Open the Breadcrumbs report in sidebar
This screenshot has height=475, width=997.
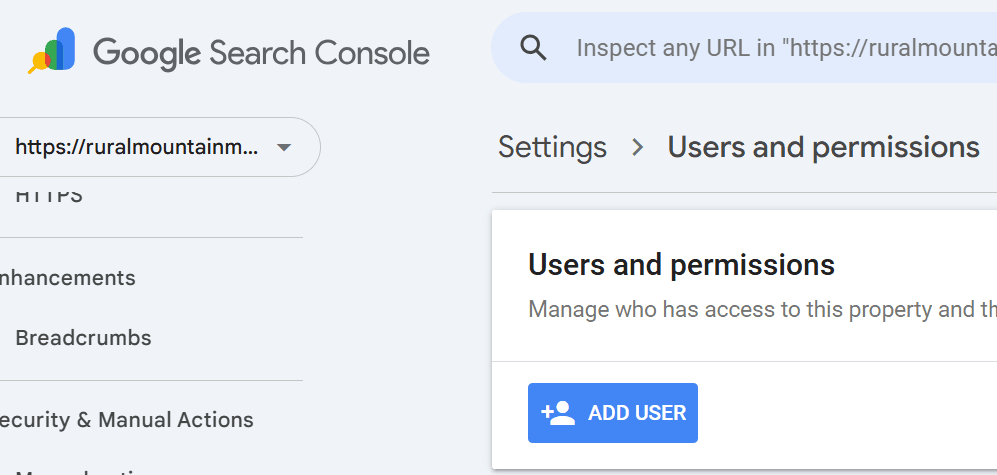coord(84,338)
